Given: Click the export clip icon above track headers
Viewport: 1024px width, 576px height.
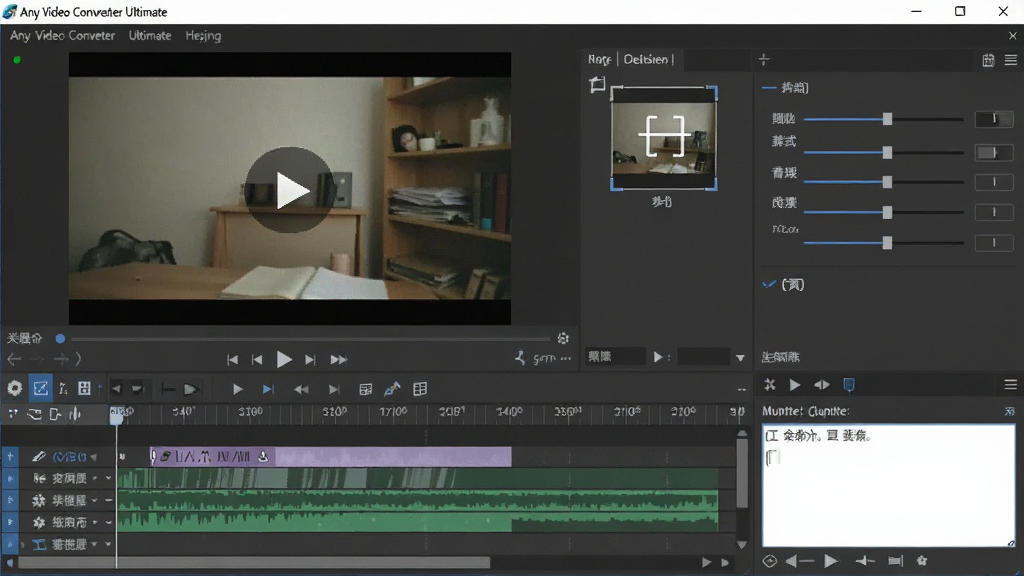Looking at the screenshot, I should 55,414.
